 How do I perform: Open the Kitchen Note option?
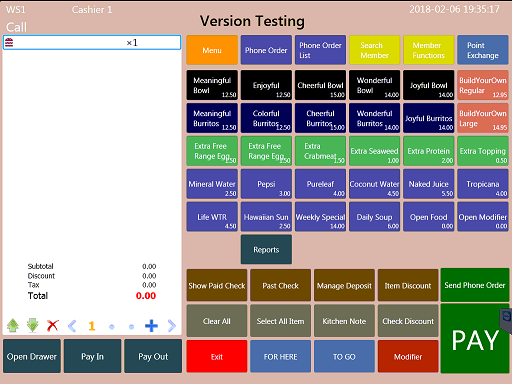coord(344,321)
